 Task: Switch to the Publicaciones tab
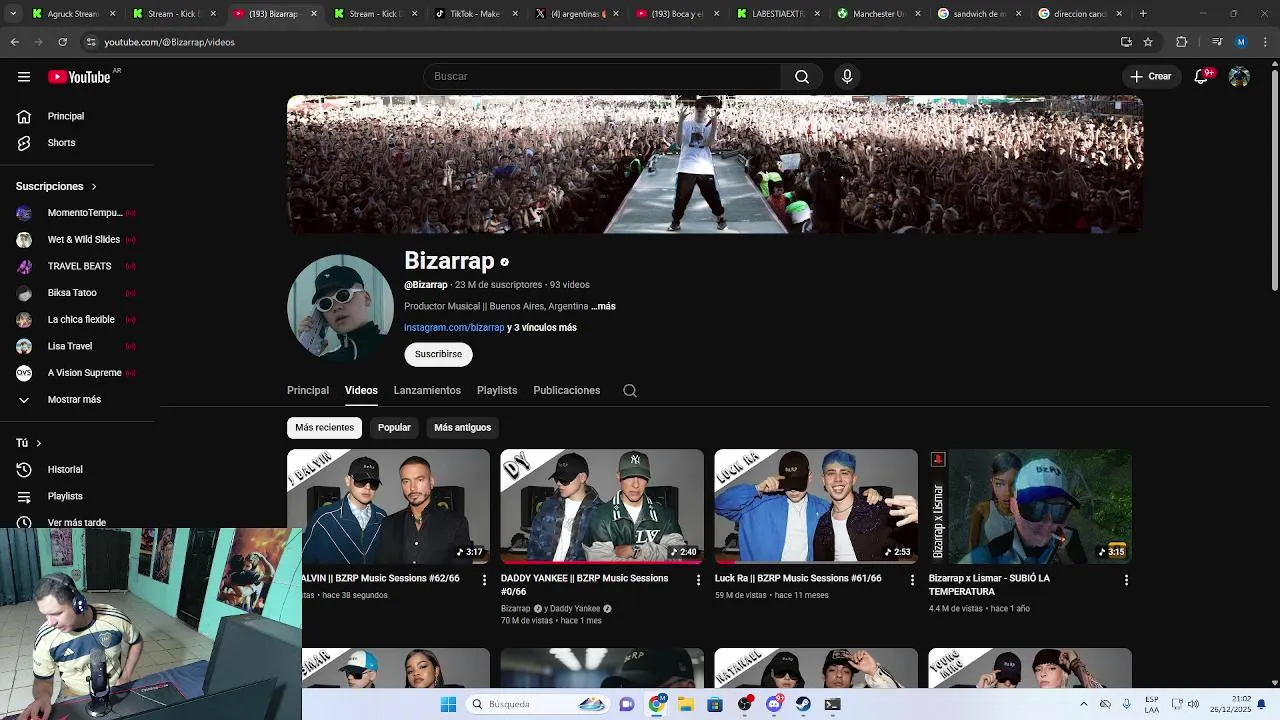[x=567, y=391]
